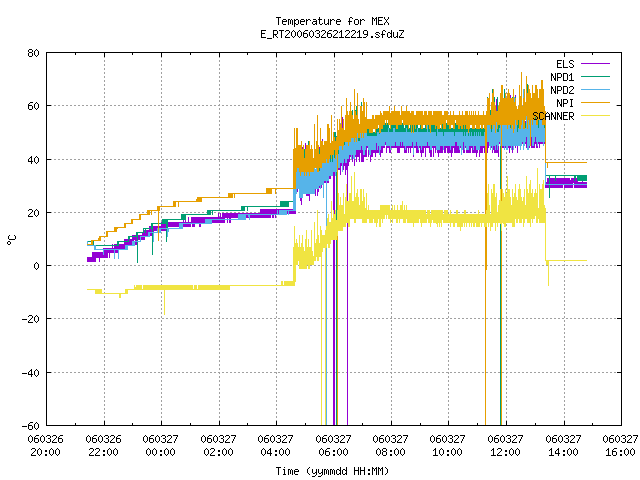
Task: Click the x-axis tick label 060327 02:00
Action: pyautogui.click(x=218, y=446)
